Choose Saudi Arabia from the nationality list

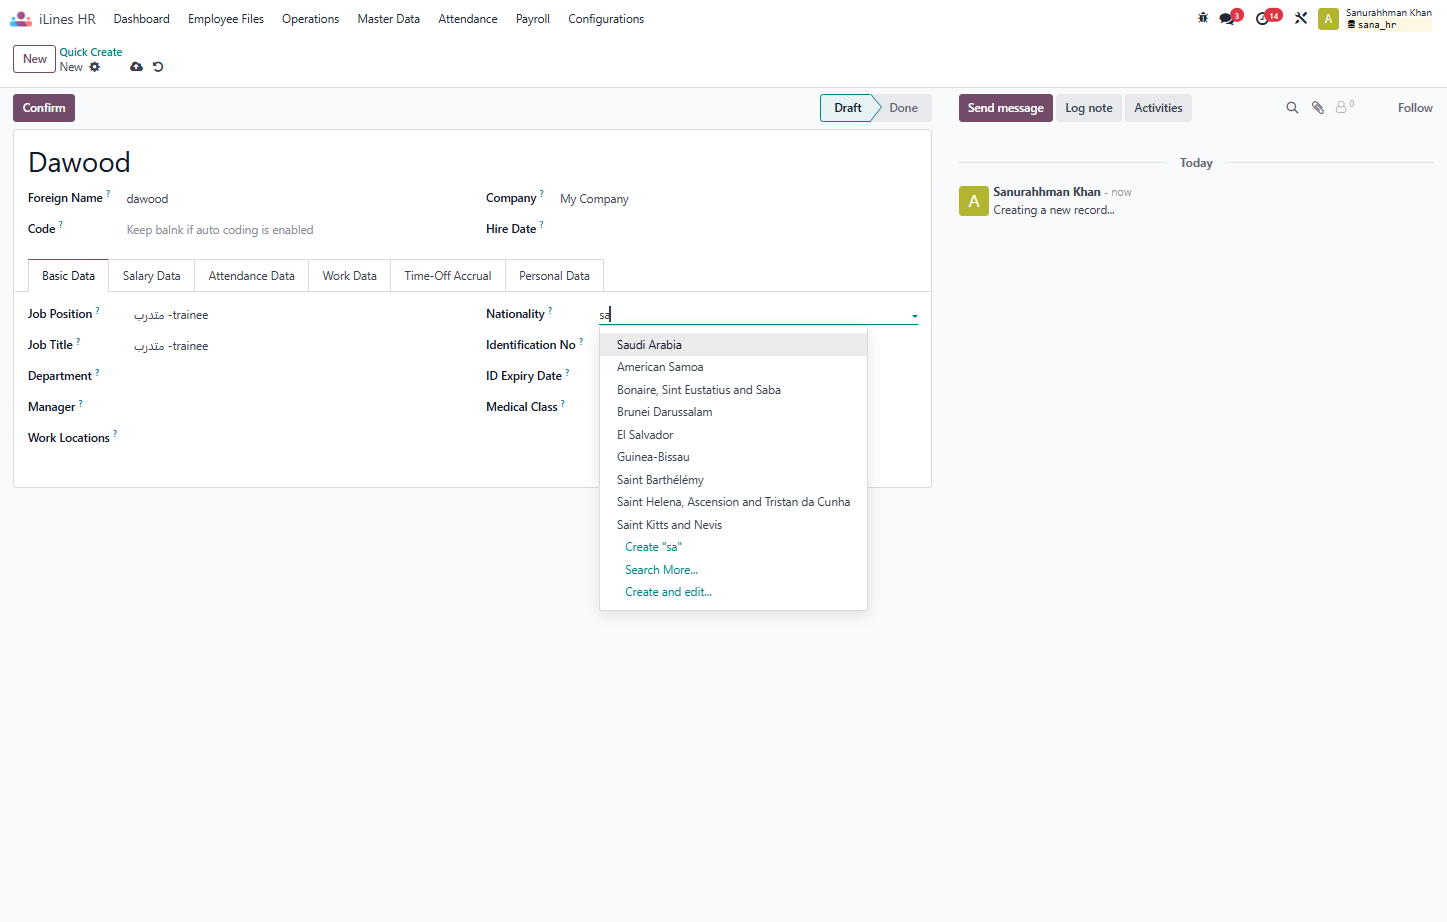[x=733, y=345]
